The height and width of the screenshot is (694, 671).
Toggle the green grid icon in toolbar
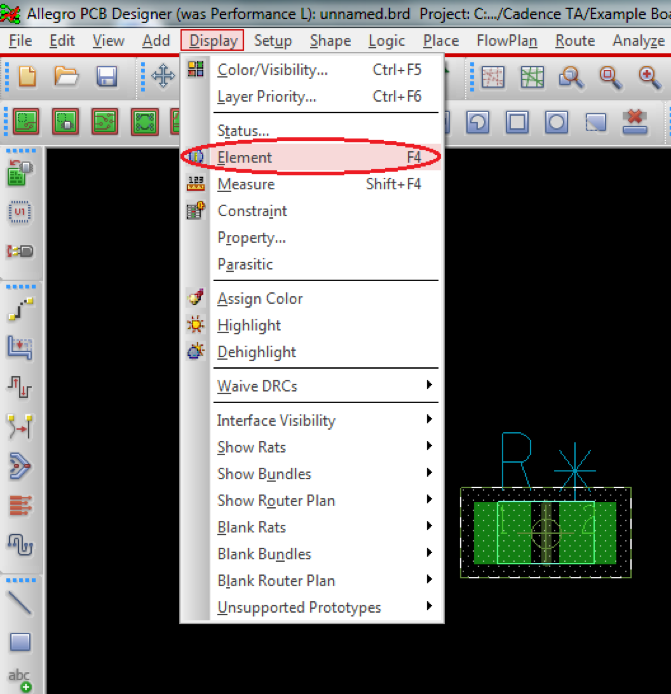(532, 77)
